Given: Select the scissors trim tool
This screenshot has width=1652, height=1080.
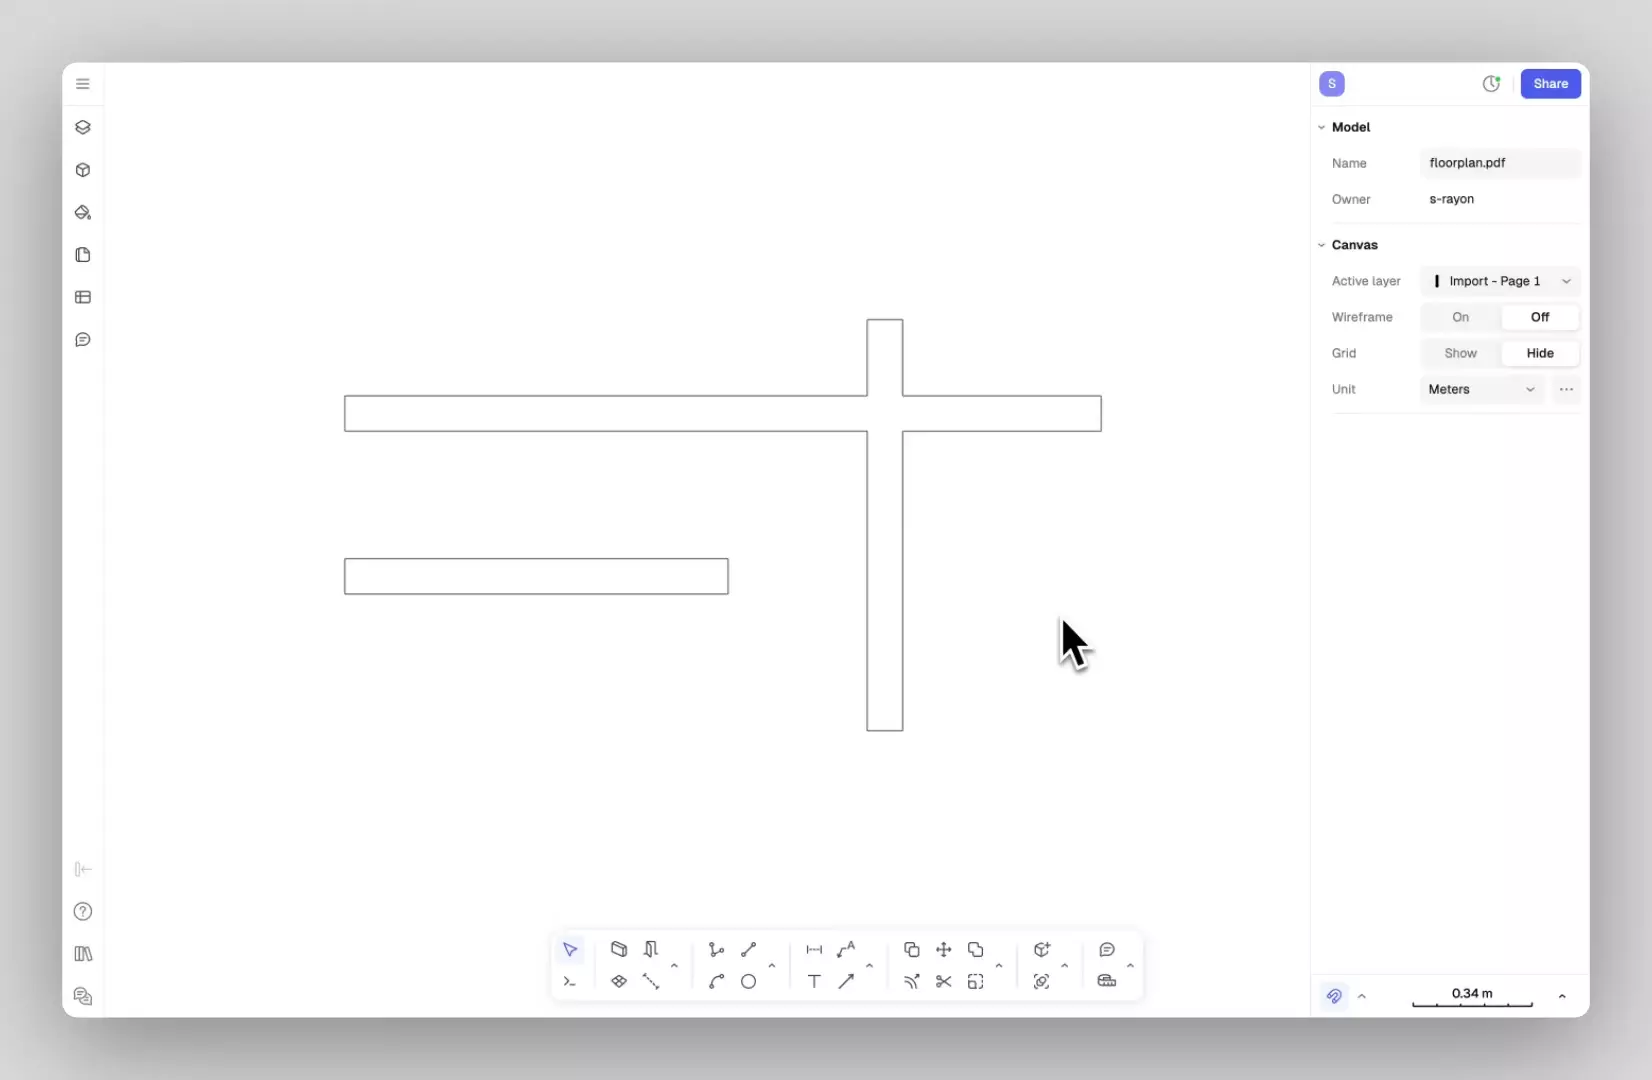Looking at the screenshot, I should [943, 982].
